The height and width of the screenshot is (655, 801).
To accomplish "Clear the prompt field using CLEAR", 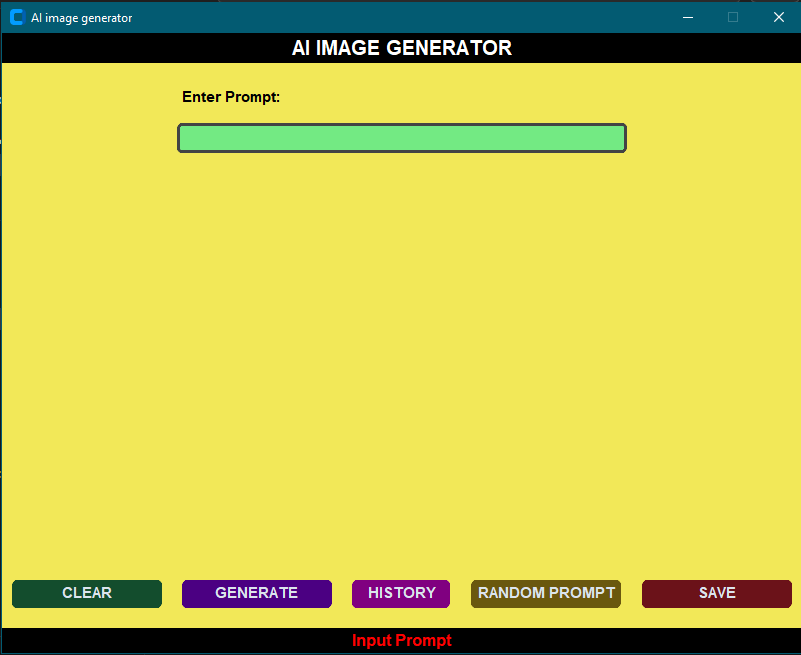I will (86, 593).
